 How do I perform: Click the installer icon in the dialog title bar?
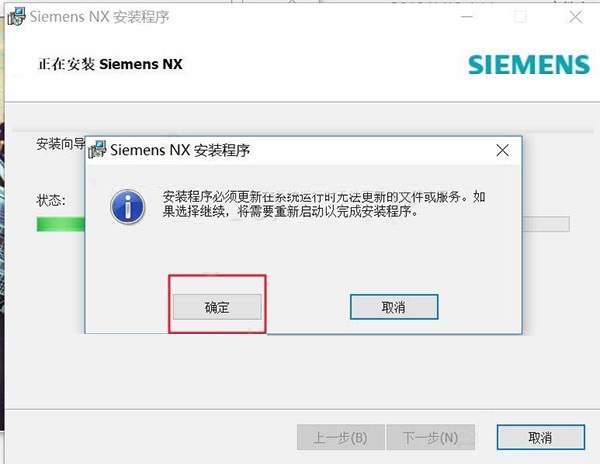97,150
